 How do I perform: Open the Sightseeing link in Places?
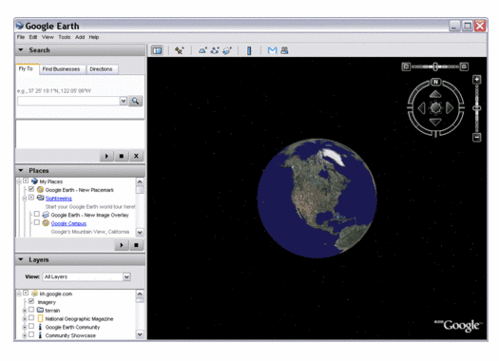tap(59, 198)
